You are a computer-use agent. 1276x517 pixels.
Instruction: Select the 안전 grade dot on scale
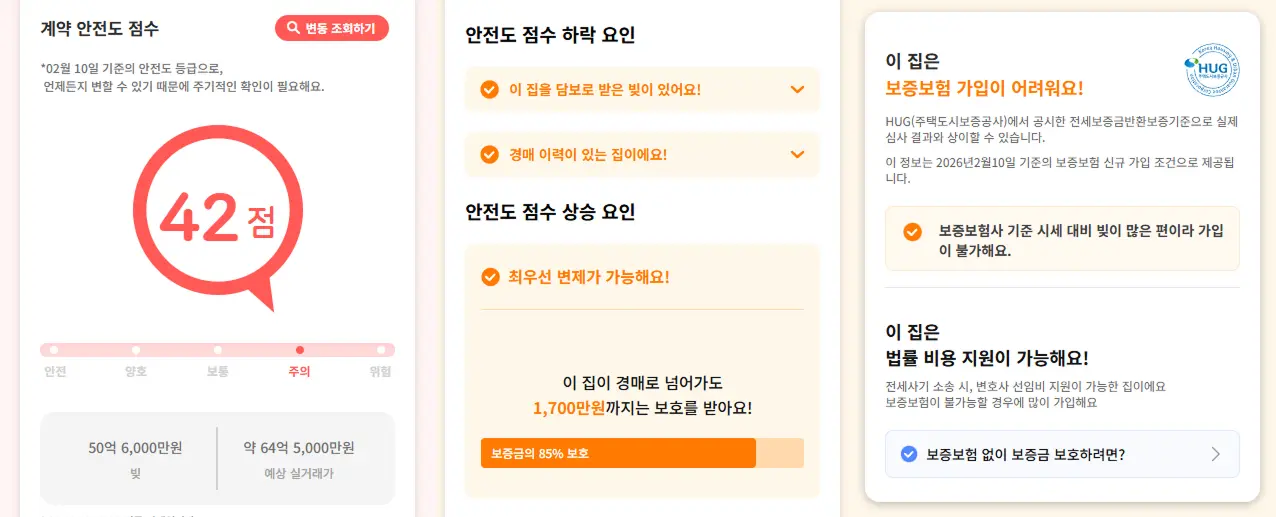click(54, 350)
